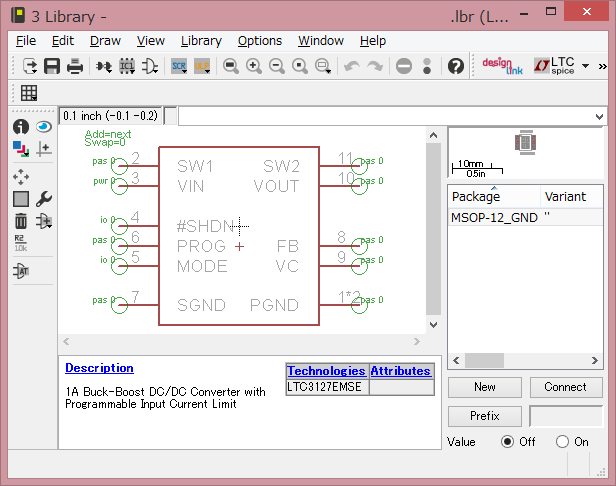
Task: Sort by the Package column header
Action: (x=494, y=196)
